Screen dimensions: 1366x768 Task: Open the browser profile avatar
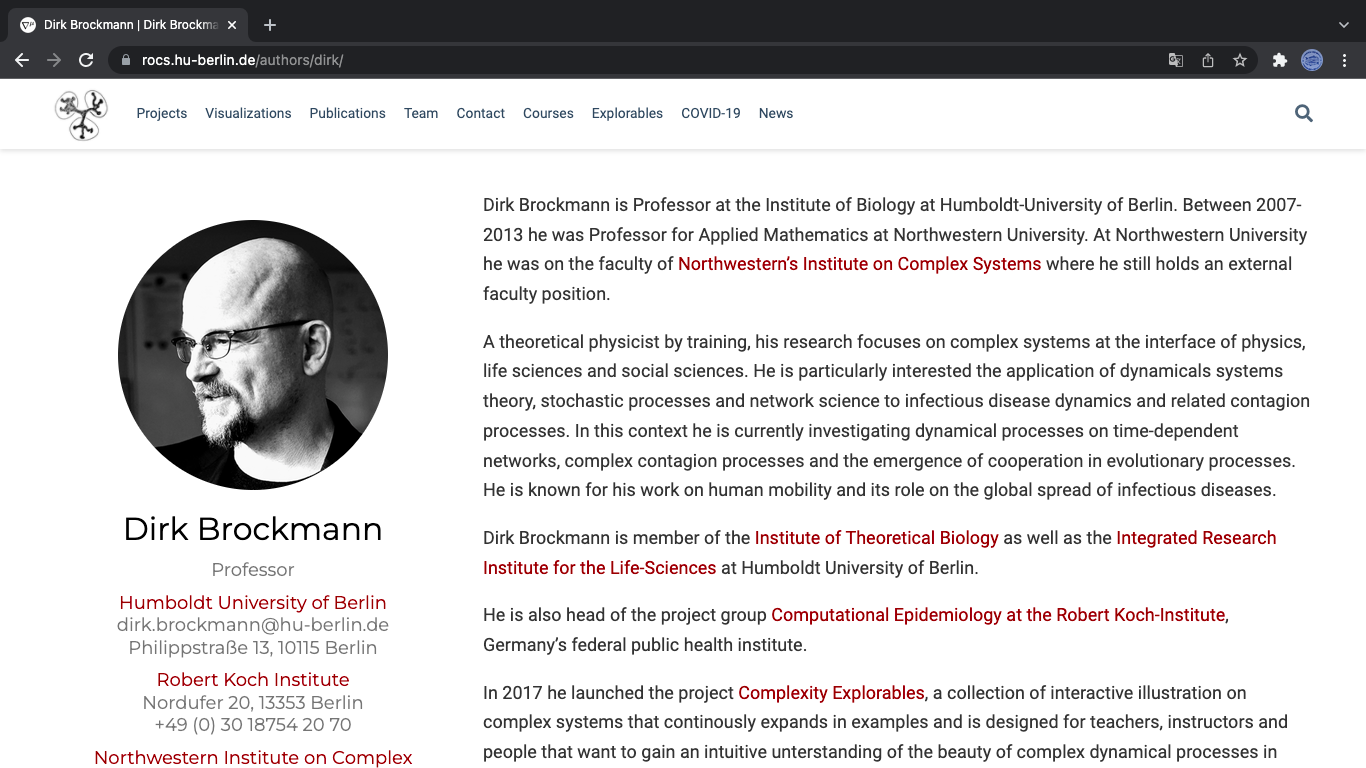tap(1312, 60)
